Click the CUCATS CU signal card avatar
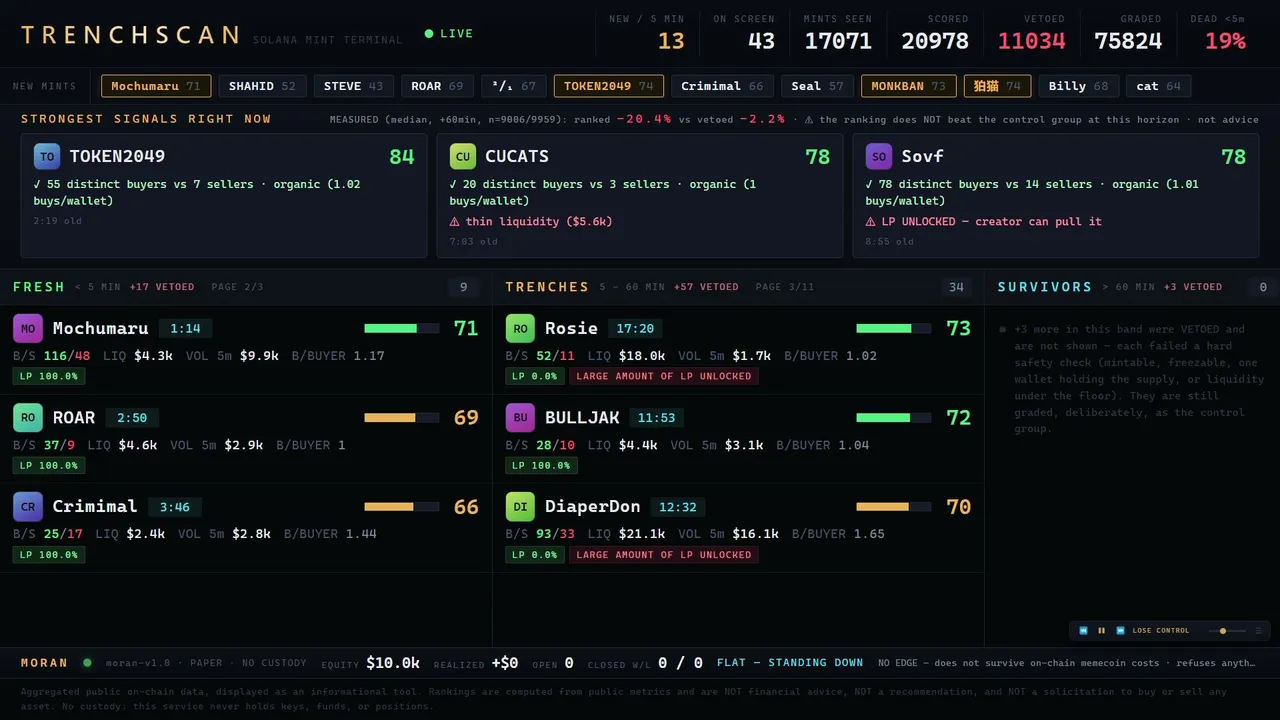The image size is (1280, 720). pyautogui.click(x=462, y=156)
